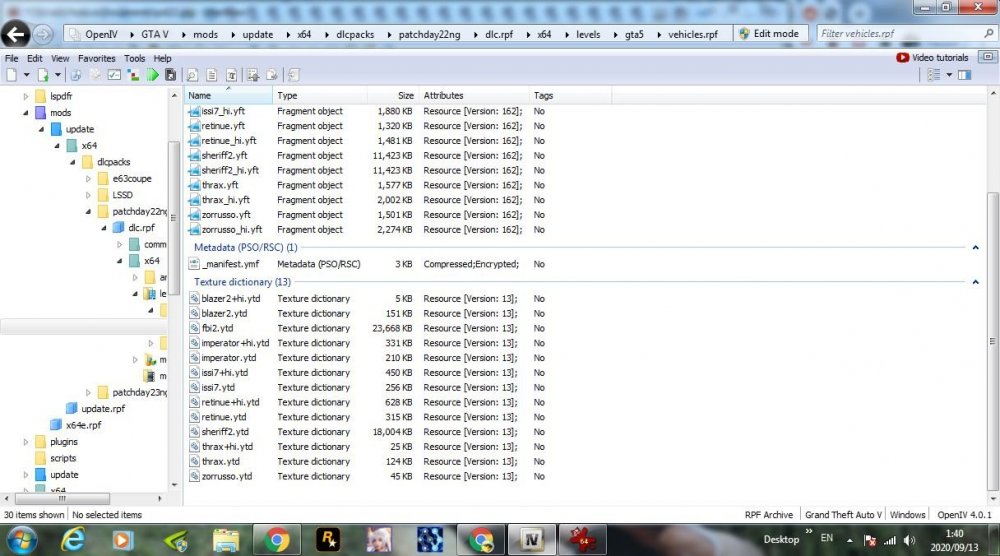This screenshot has height=556, width=1000.
Task: Collapse the Metadata (PSO/RSC) group
Action: (975, 247)
